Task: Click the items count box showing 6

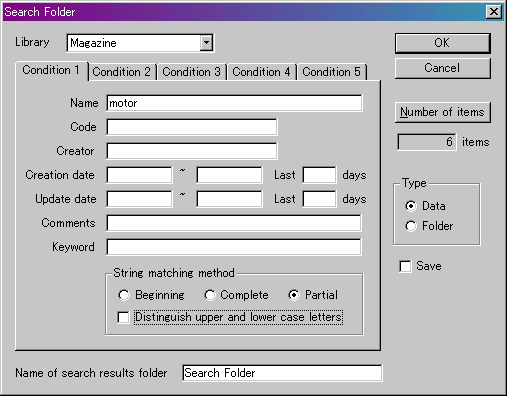Action: pos(427,142)
